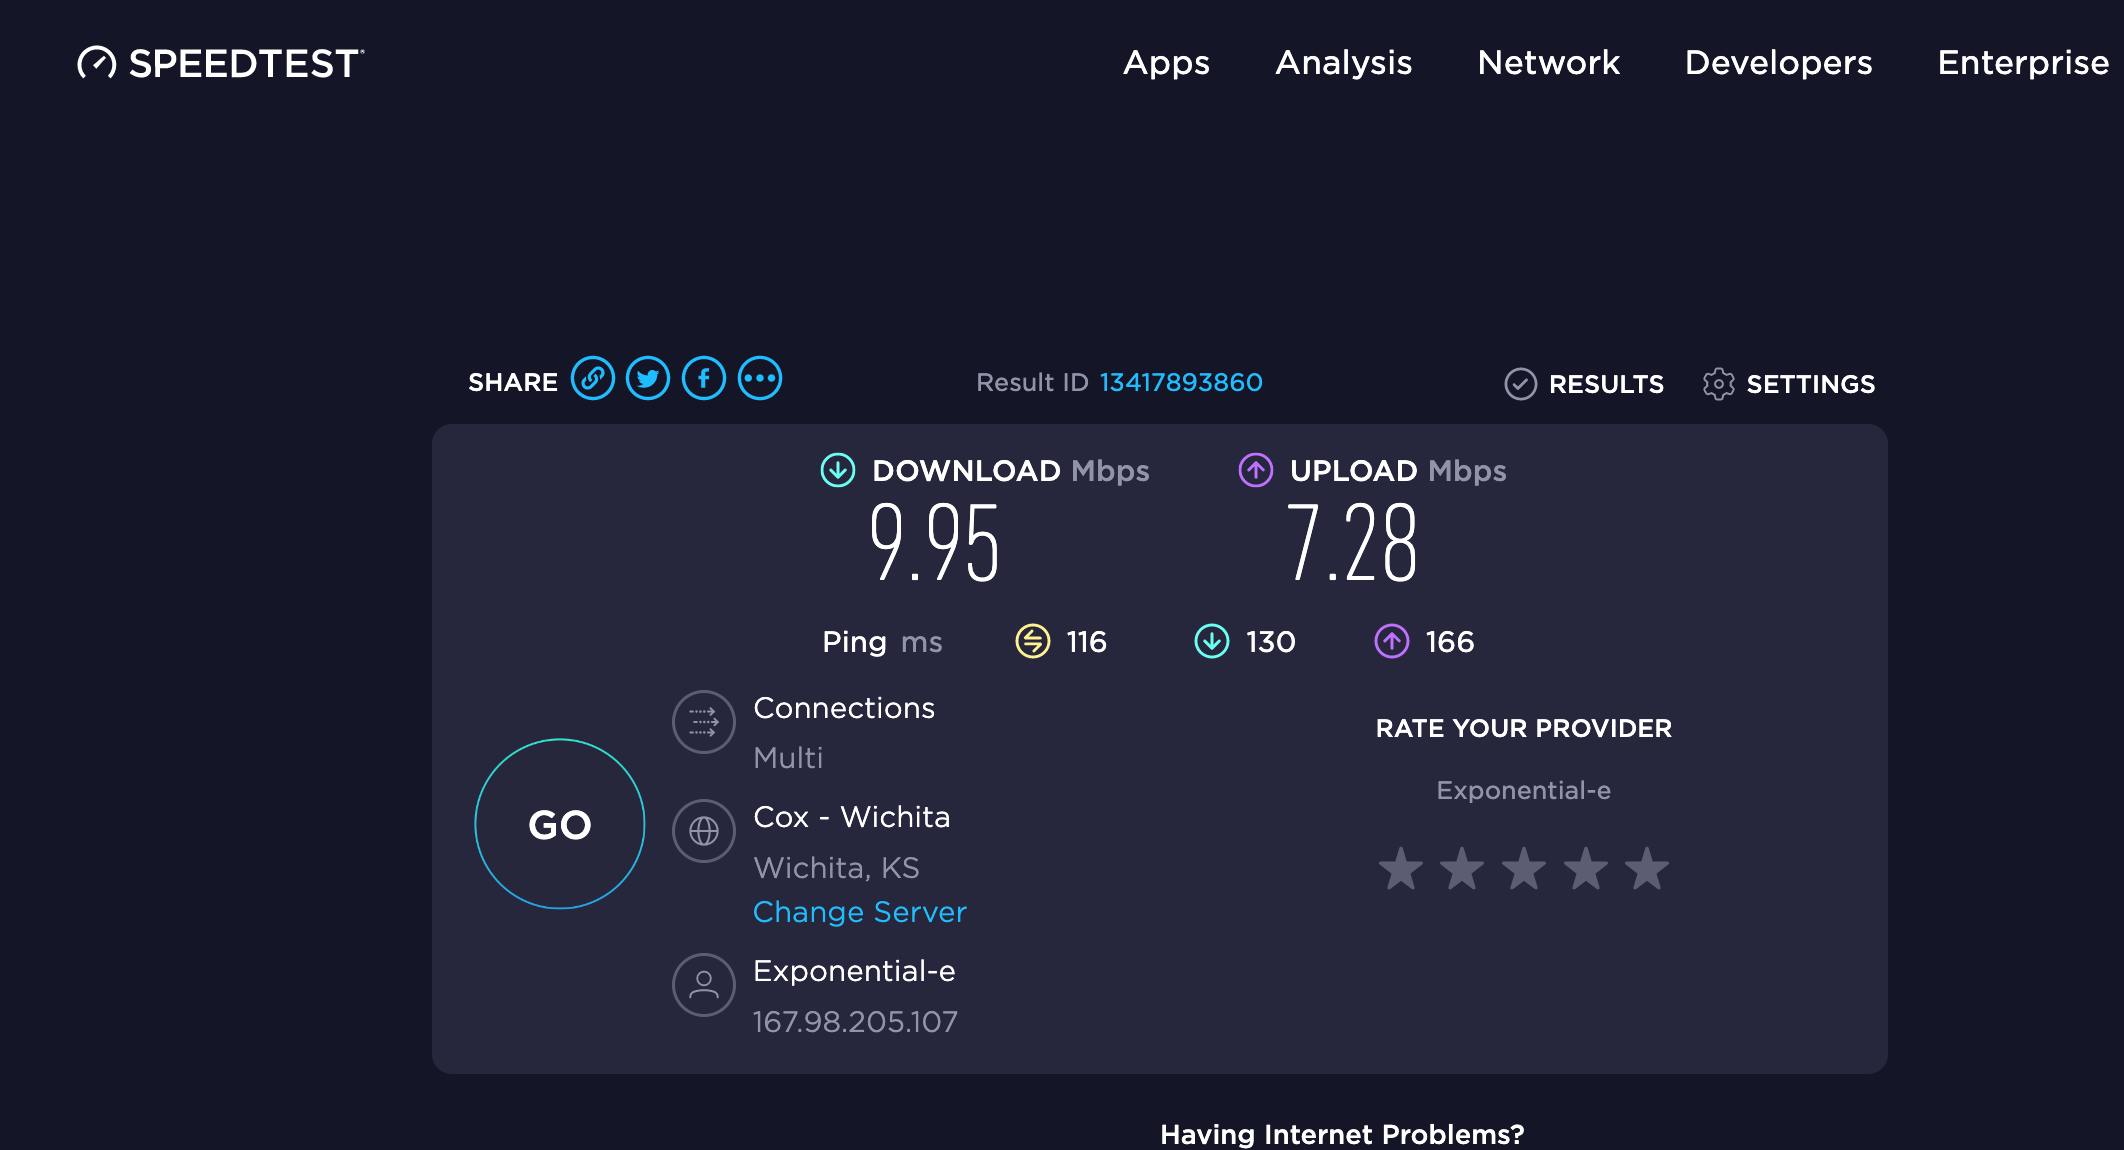The width and height of the screenshot is (2124, 1150).
Task: Open the Results history checkmark icon
Action: pos(1521,383)
